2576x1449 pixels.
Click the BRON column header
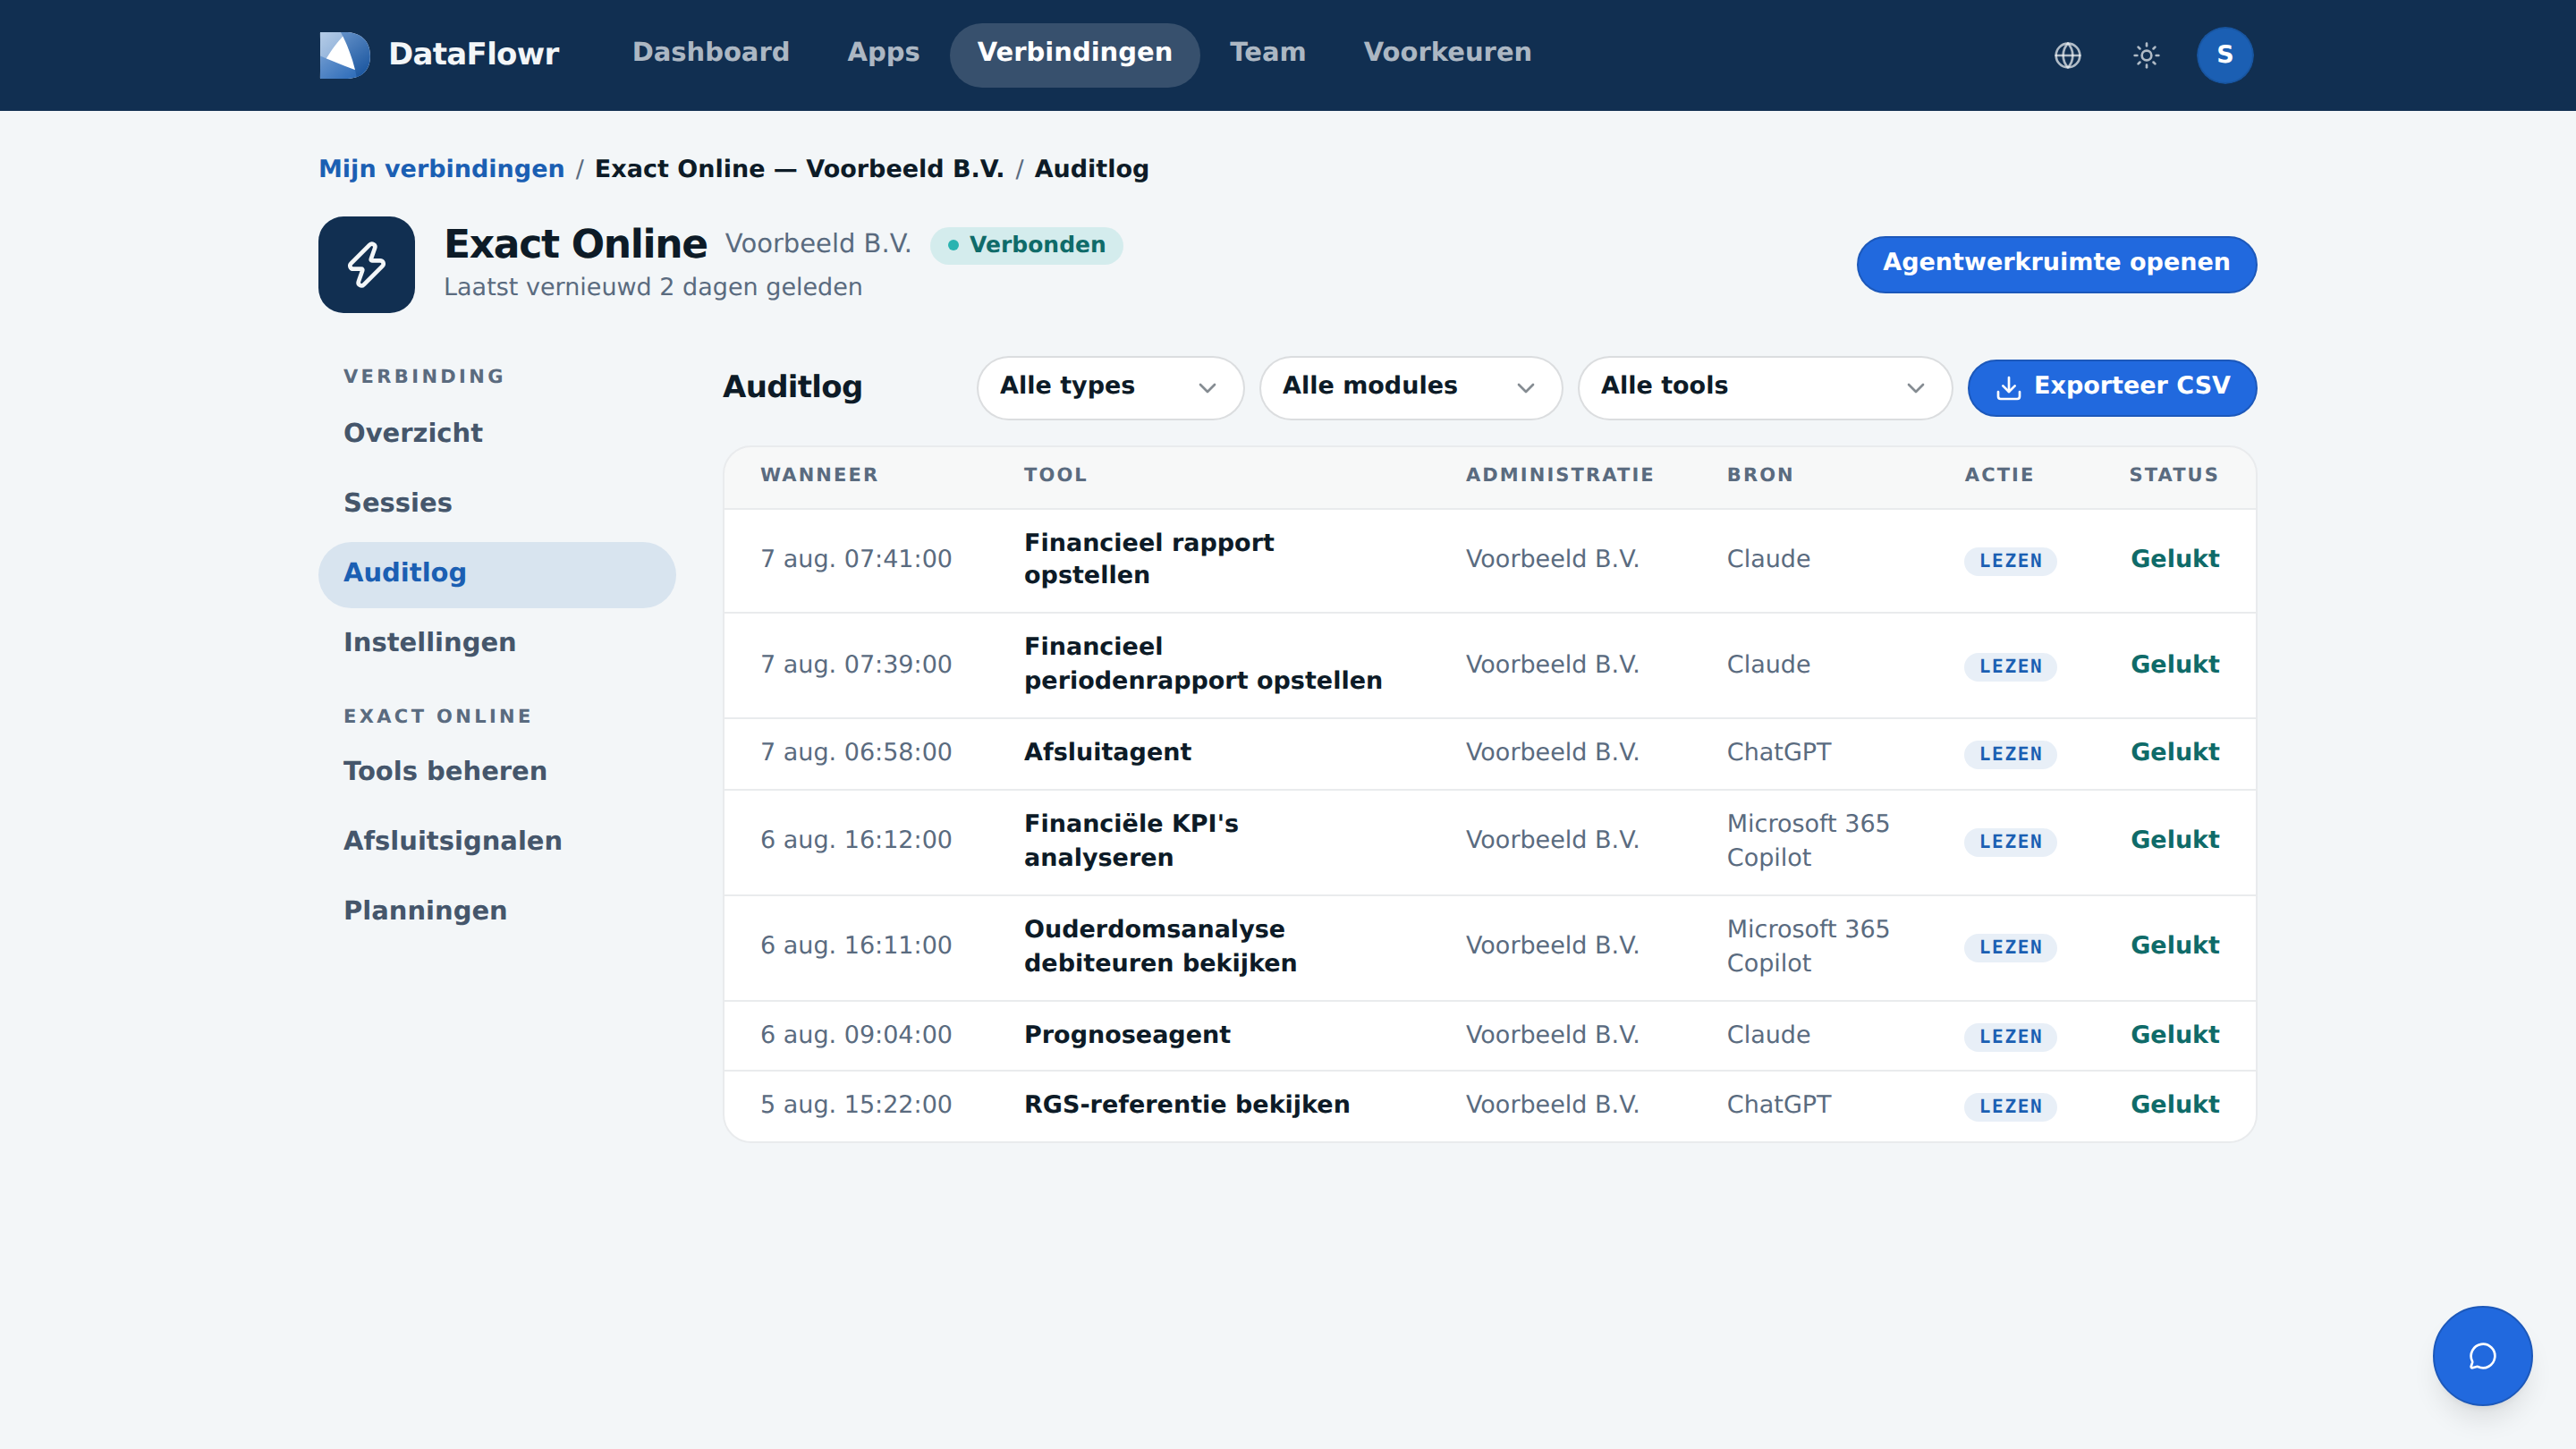coord(1760,475)
